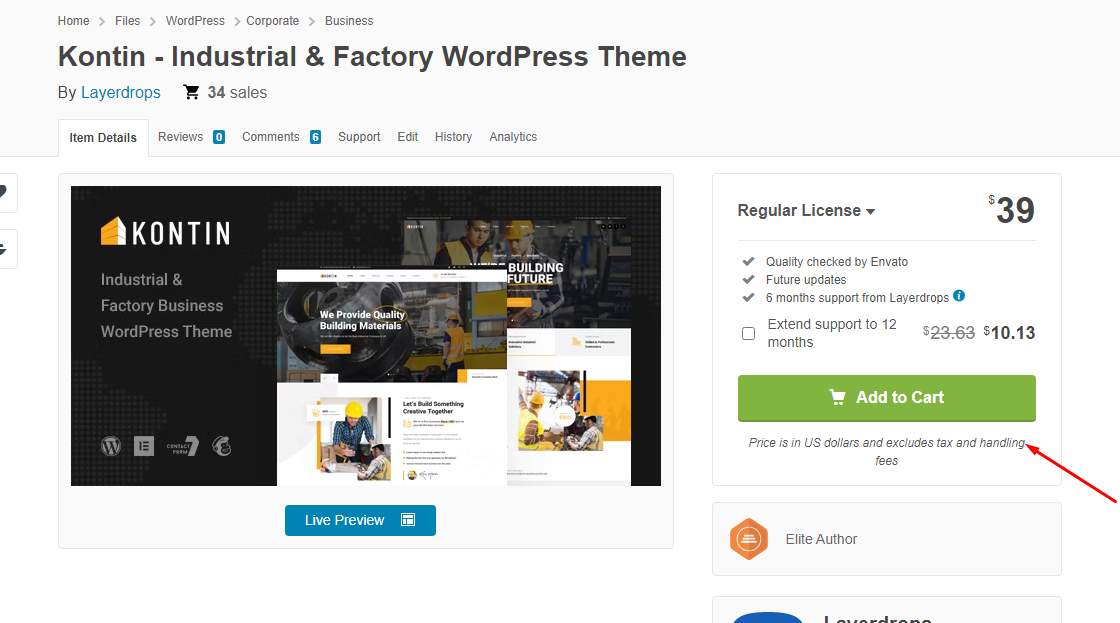Switch to the Reviews tab
The image size is (1120, 623).
coord(181,137)
